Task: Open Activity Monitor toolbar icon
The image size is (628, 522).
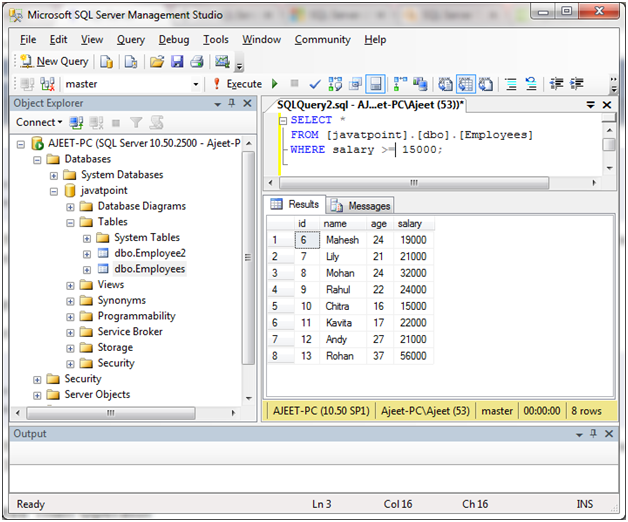Action: pyautogui.click(x=222, y=62)
